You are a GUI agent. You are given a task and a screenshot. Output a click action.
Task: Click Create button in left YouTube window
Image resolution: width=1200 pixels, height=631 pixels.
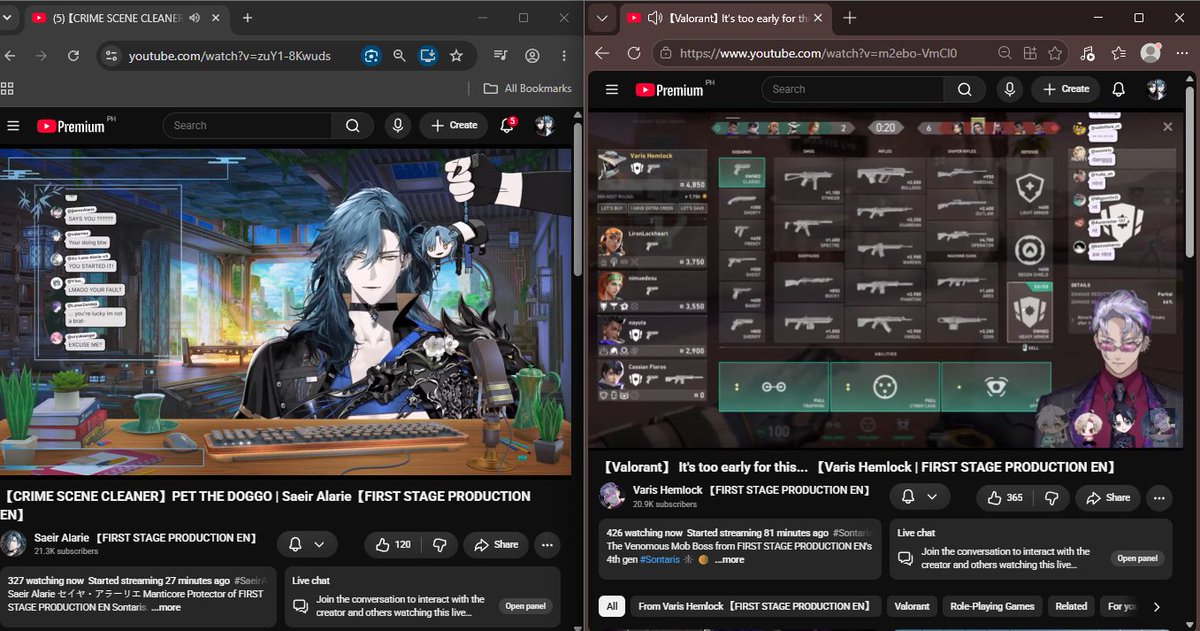(453, 126)
